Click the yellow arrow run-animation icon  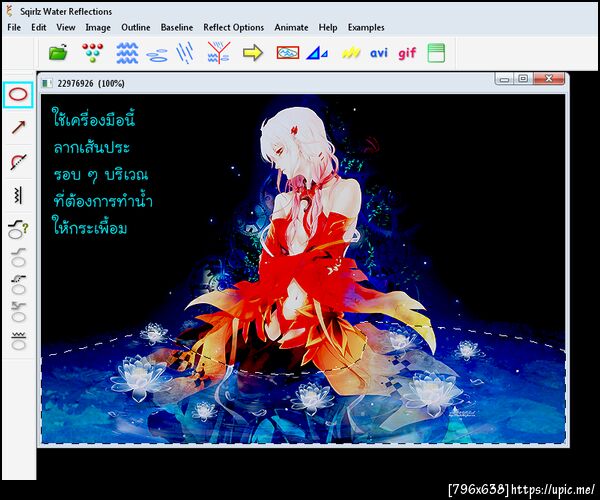click(x=253, y=53)
